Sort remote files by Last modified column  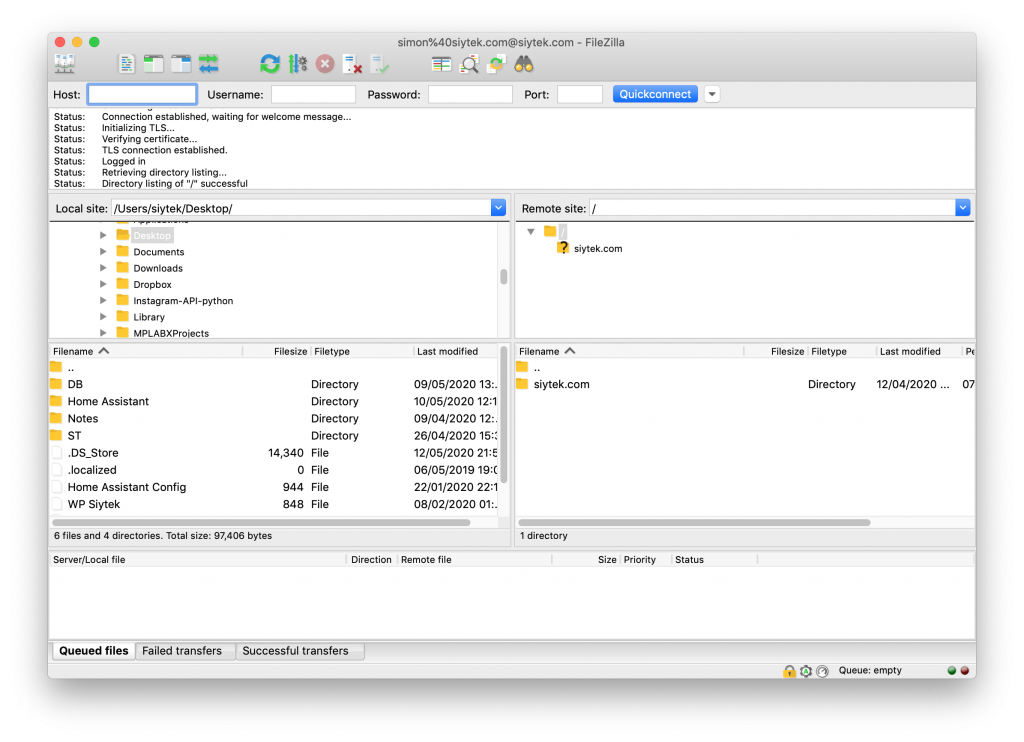[x=918, y=351]
